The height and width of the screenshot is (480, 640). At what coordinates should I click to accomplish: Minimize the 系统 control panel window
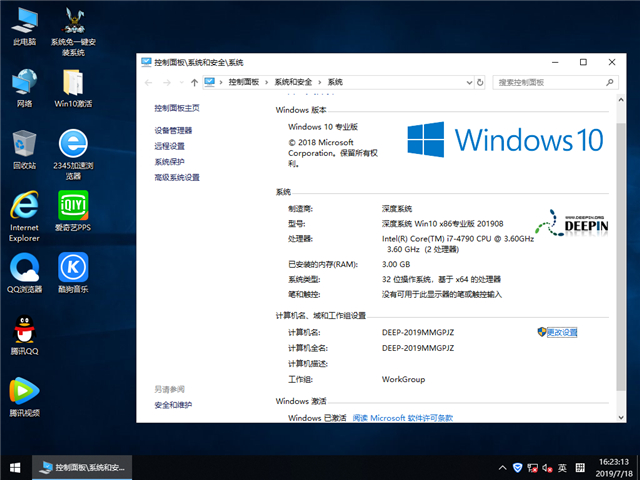(x=555, y=62)
